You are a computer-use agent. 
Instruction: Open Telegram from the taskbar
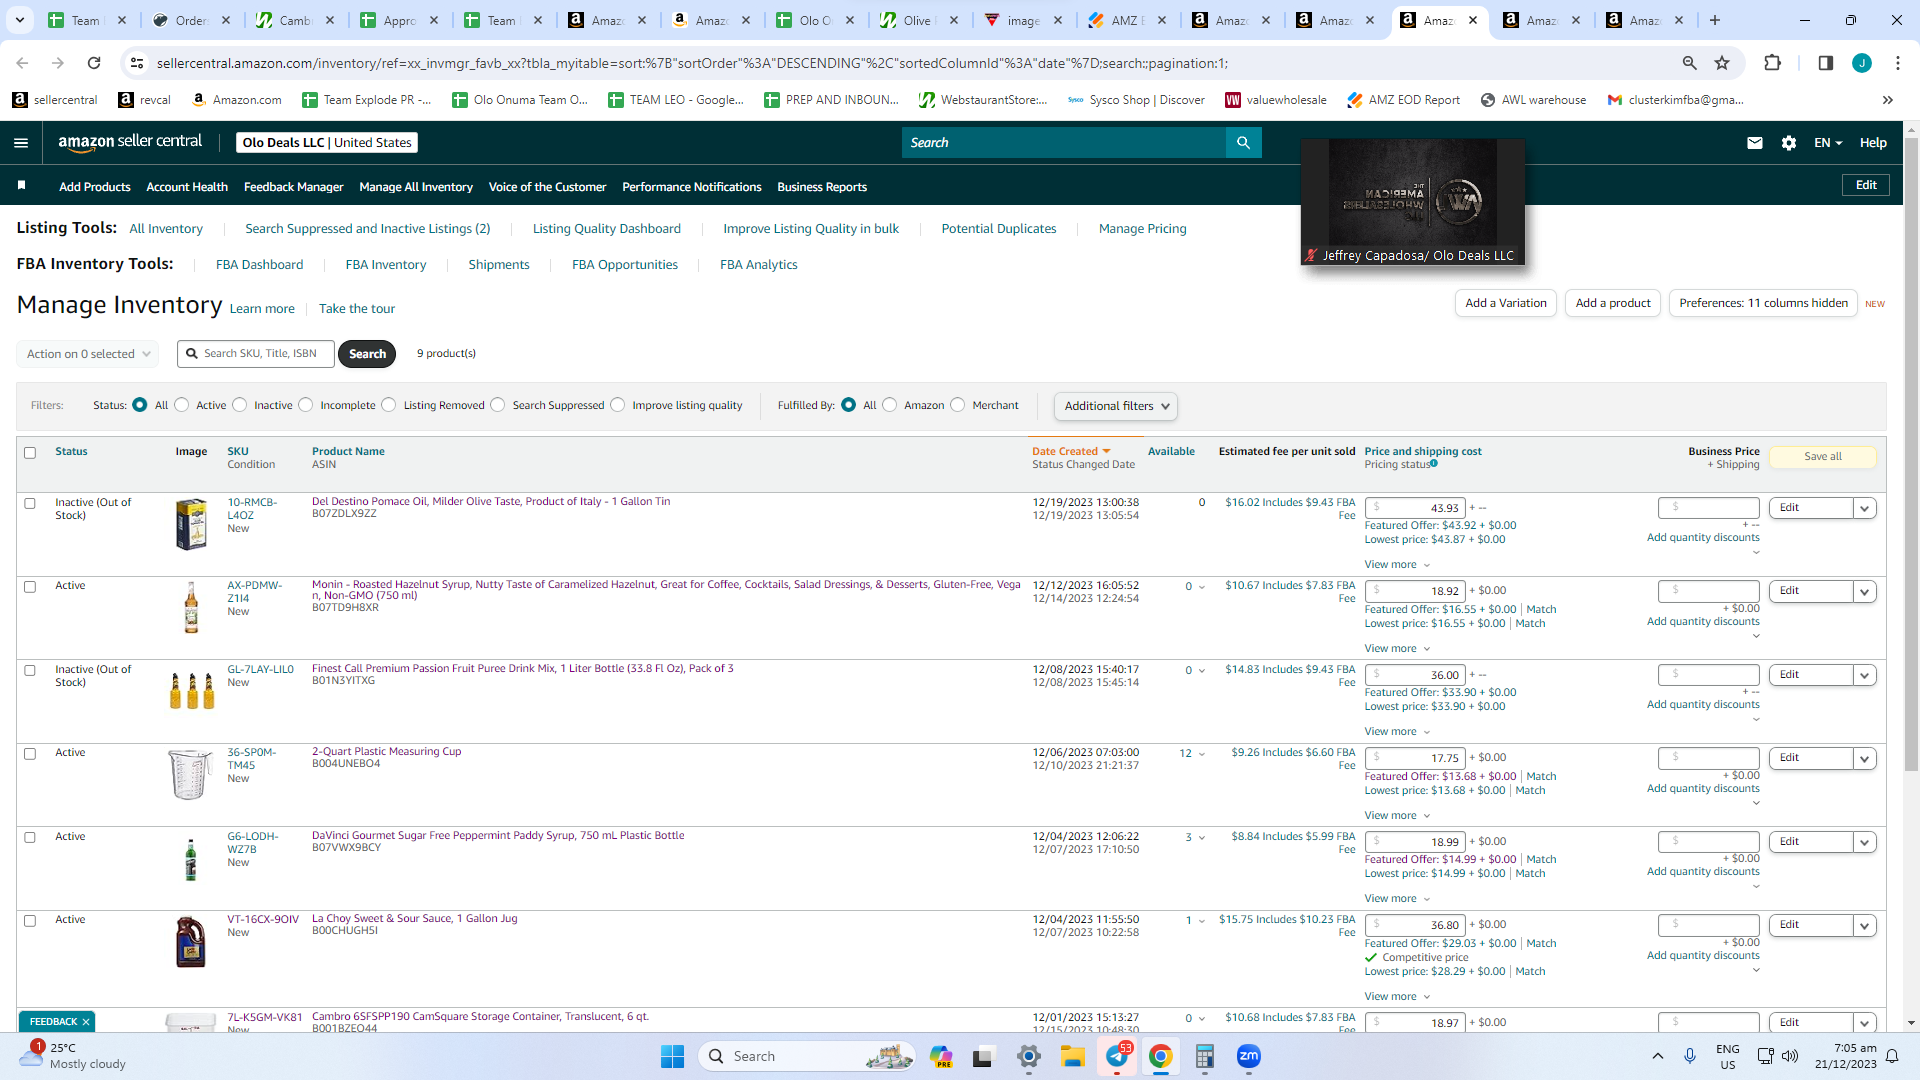(x=1117, y=1056)
